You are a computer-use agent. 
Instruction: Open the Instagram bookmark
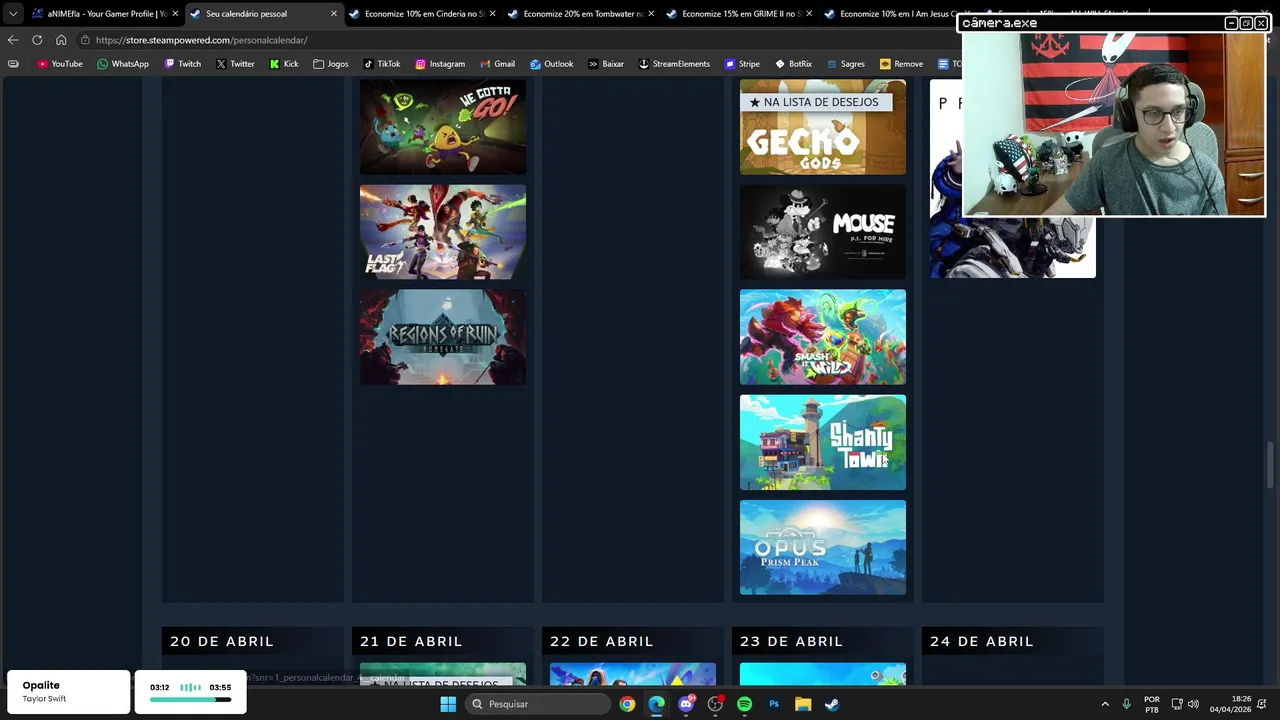(440, 64)
